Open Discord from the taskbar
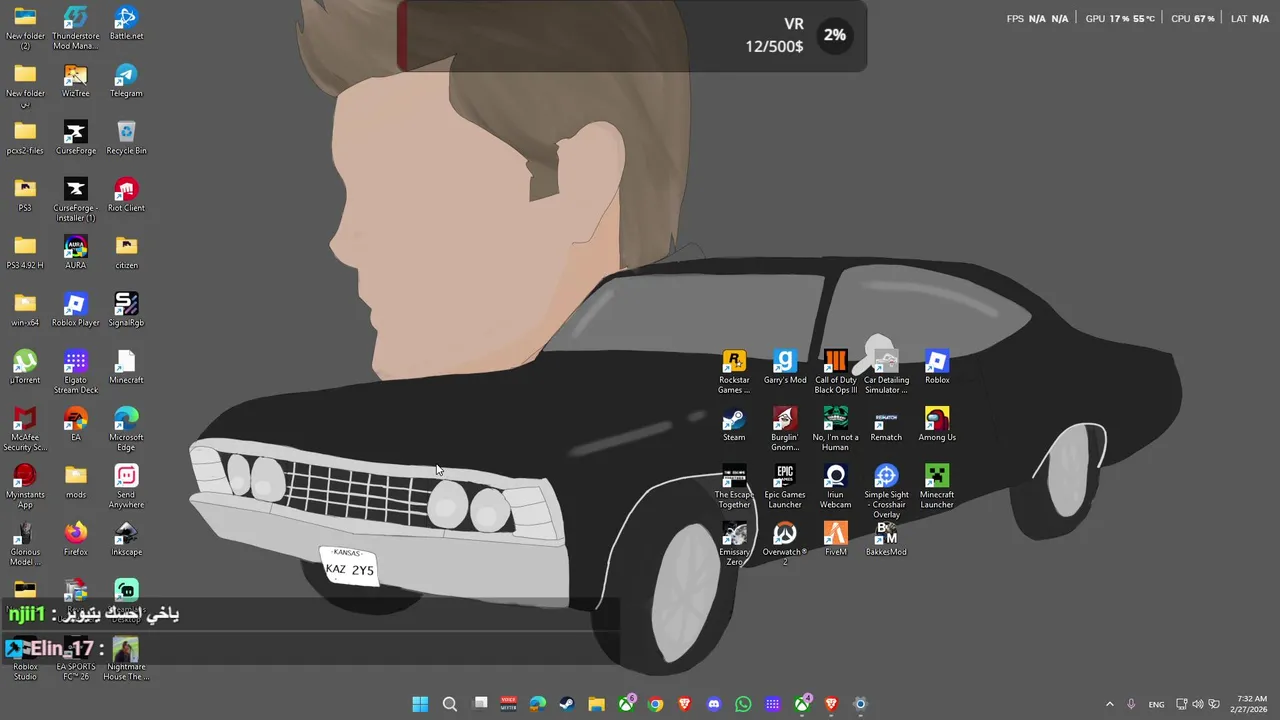The image size is (1280, 720). click(713, 704)
